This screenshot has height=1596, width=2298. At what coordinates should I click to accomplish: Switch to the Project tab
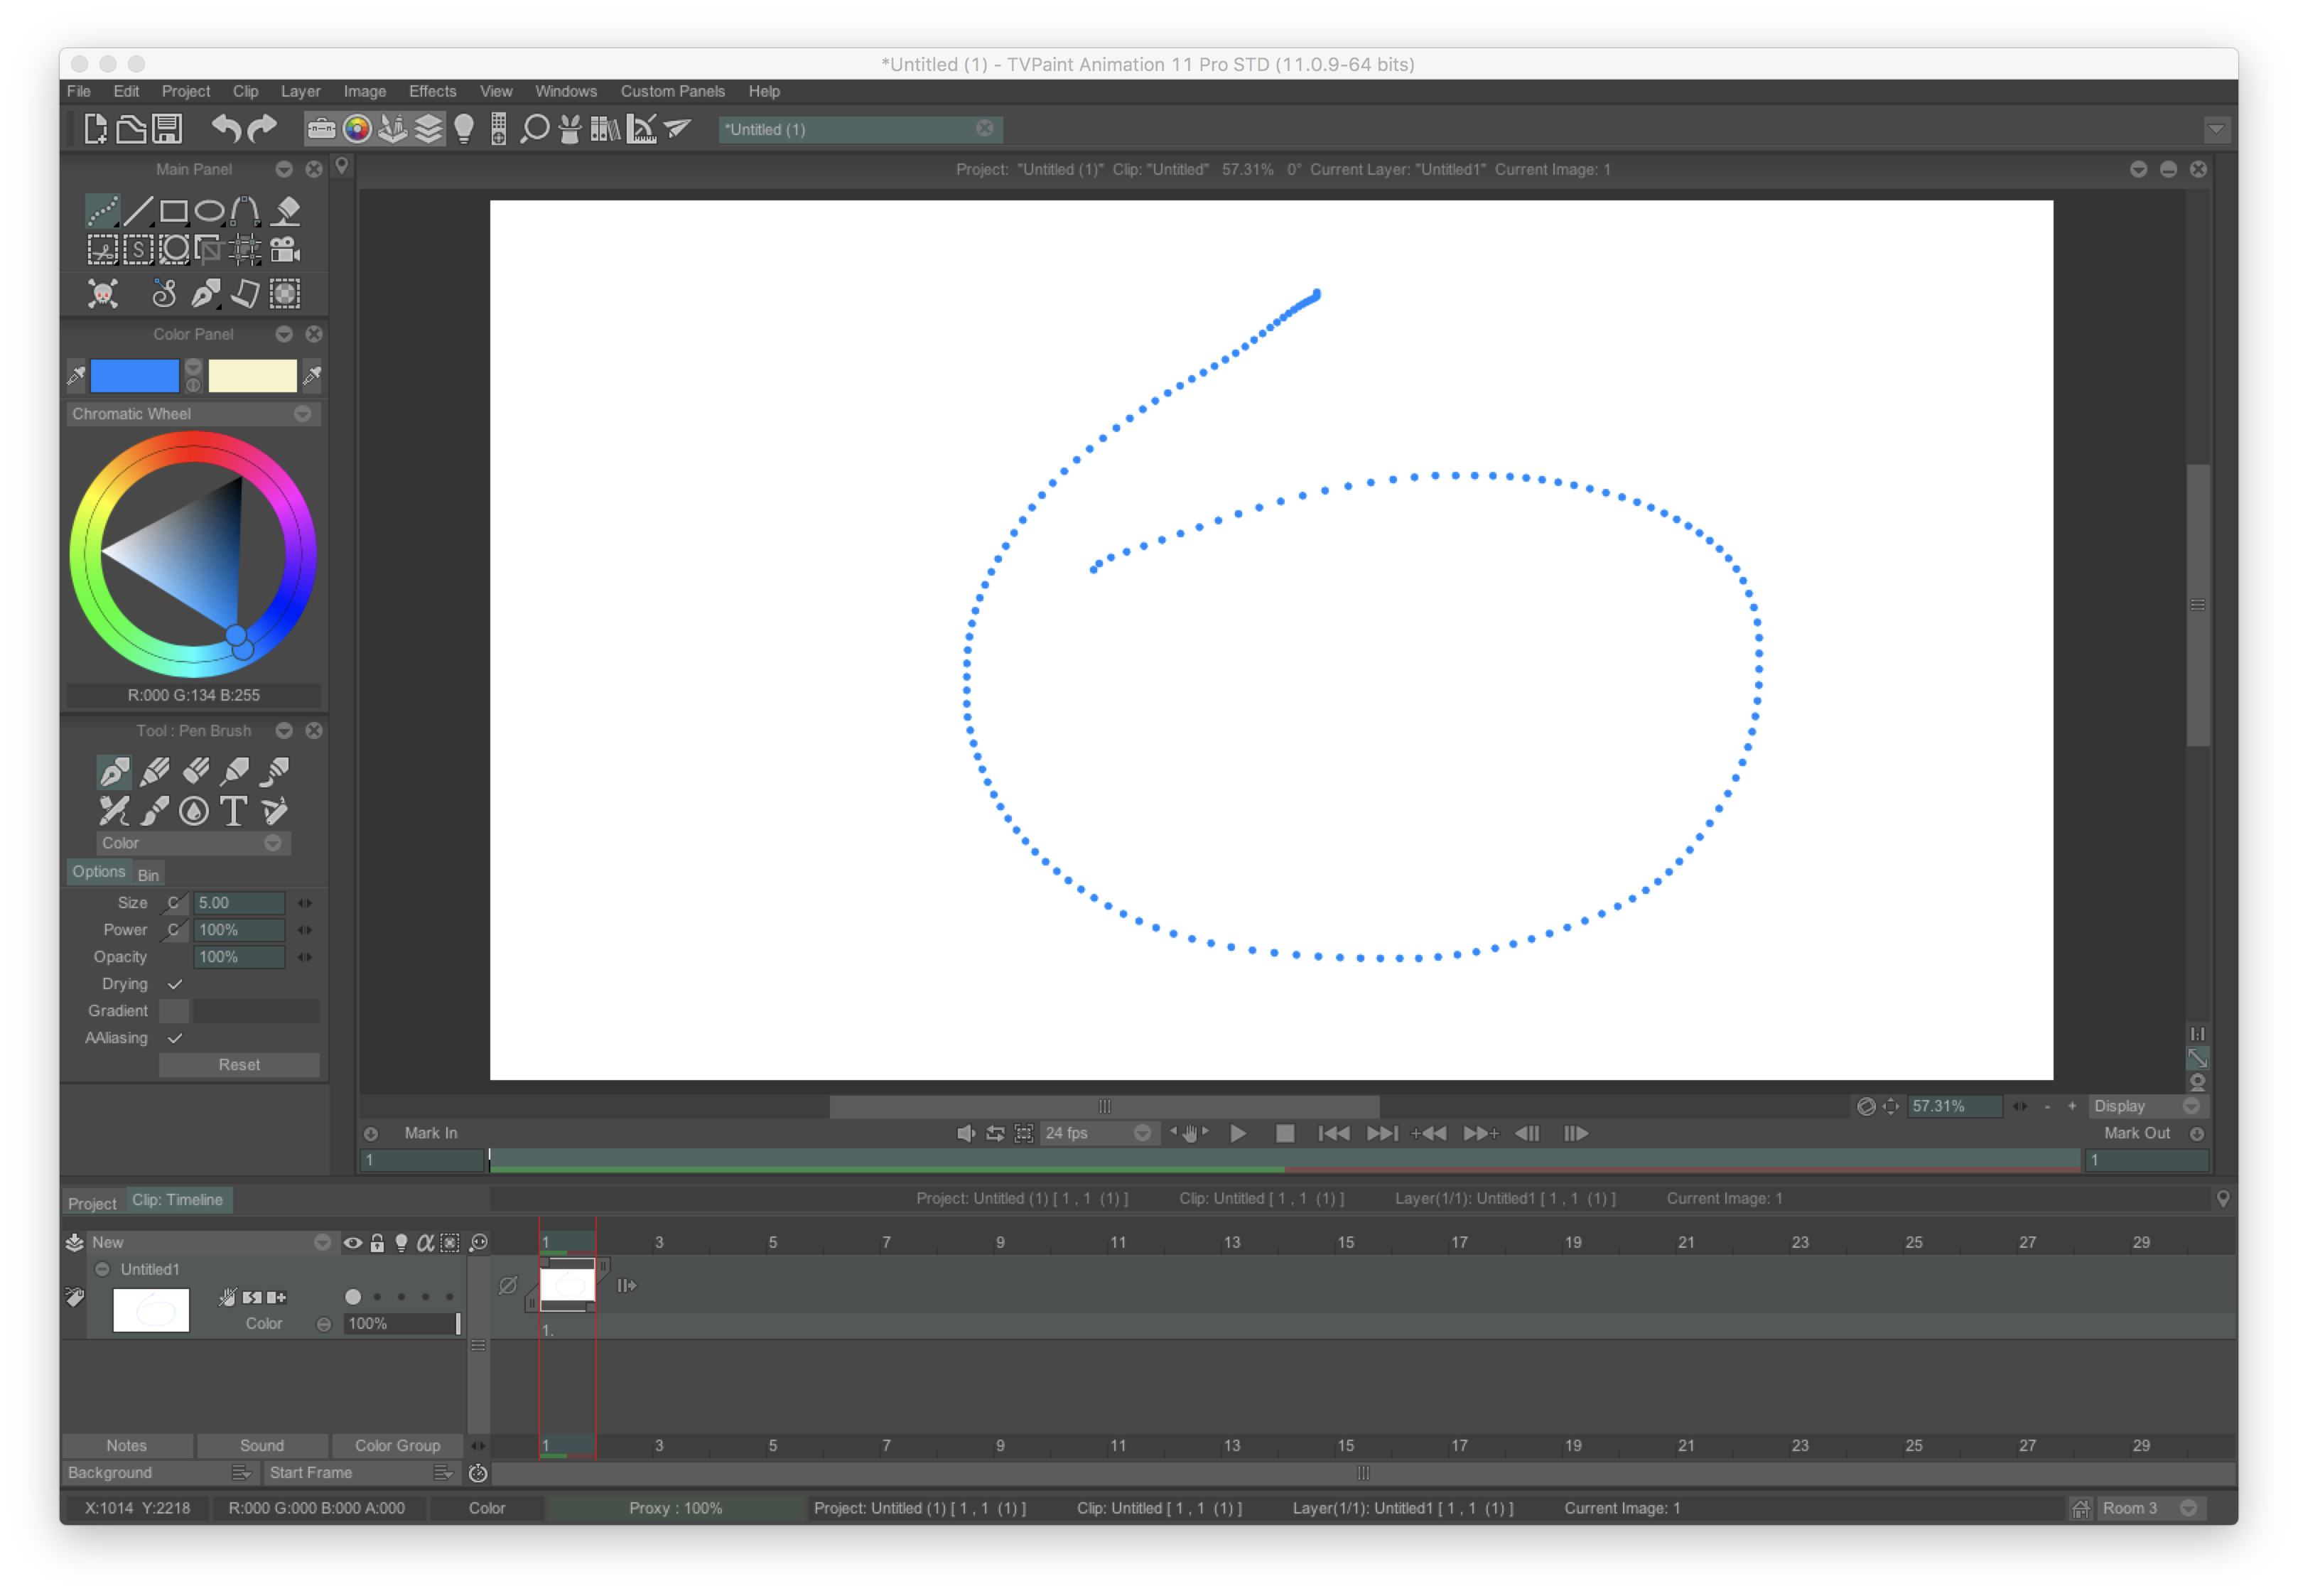tap(92, 1204)
